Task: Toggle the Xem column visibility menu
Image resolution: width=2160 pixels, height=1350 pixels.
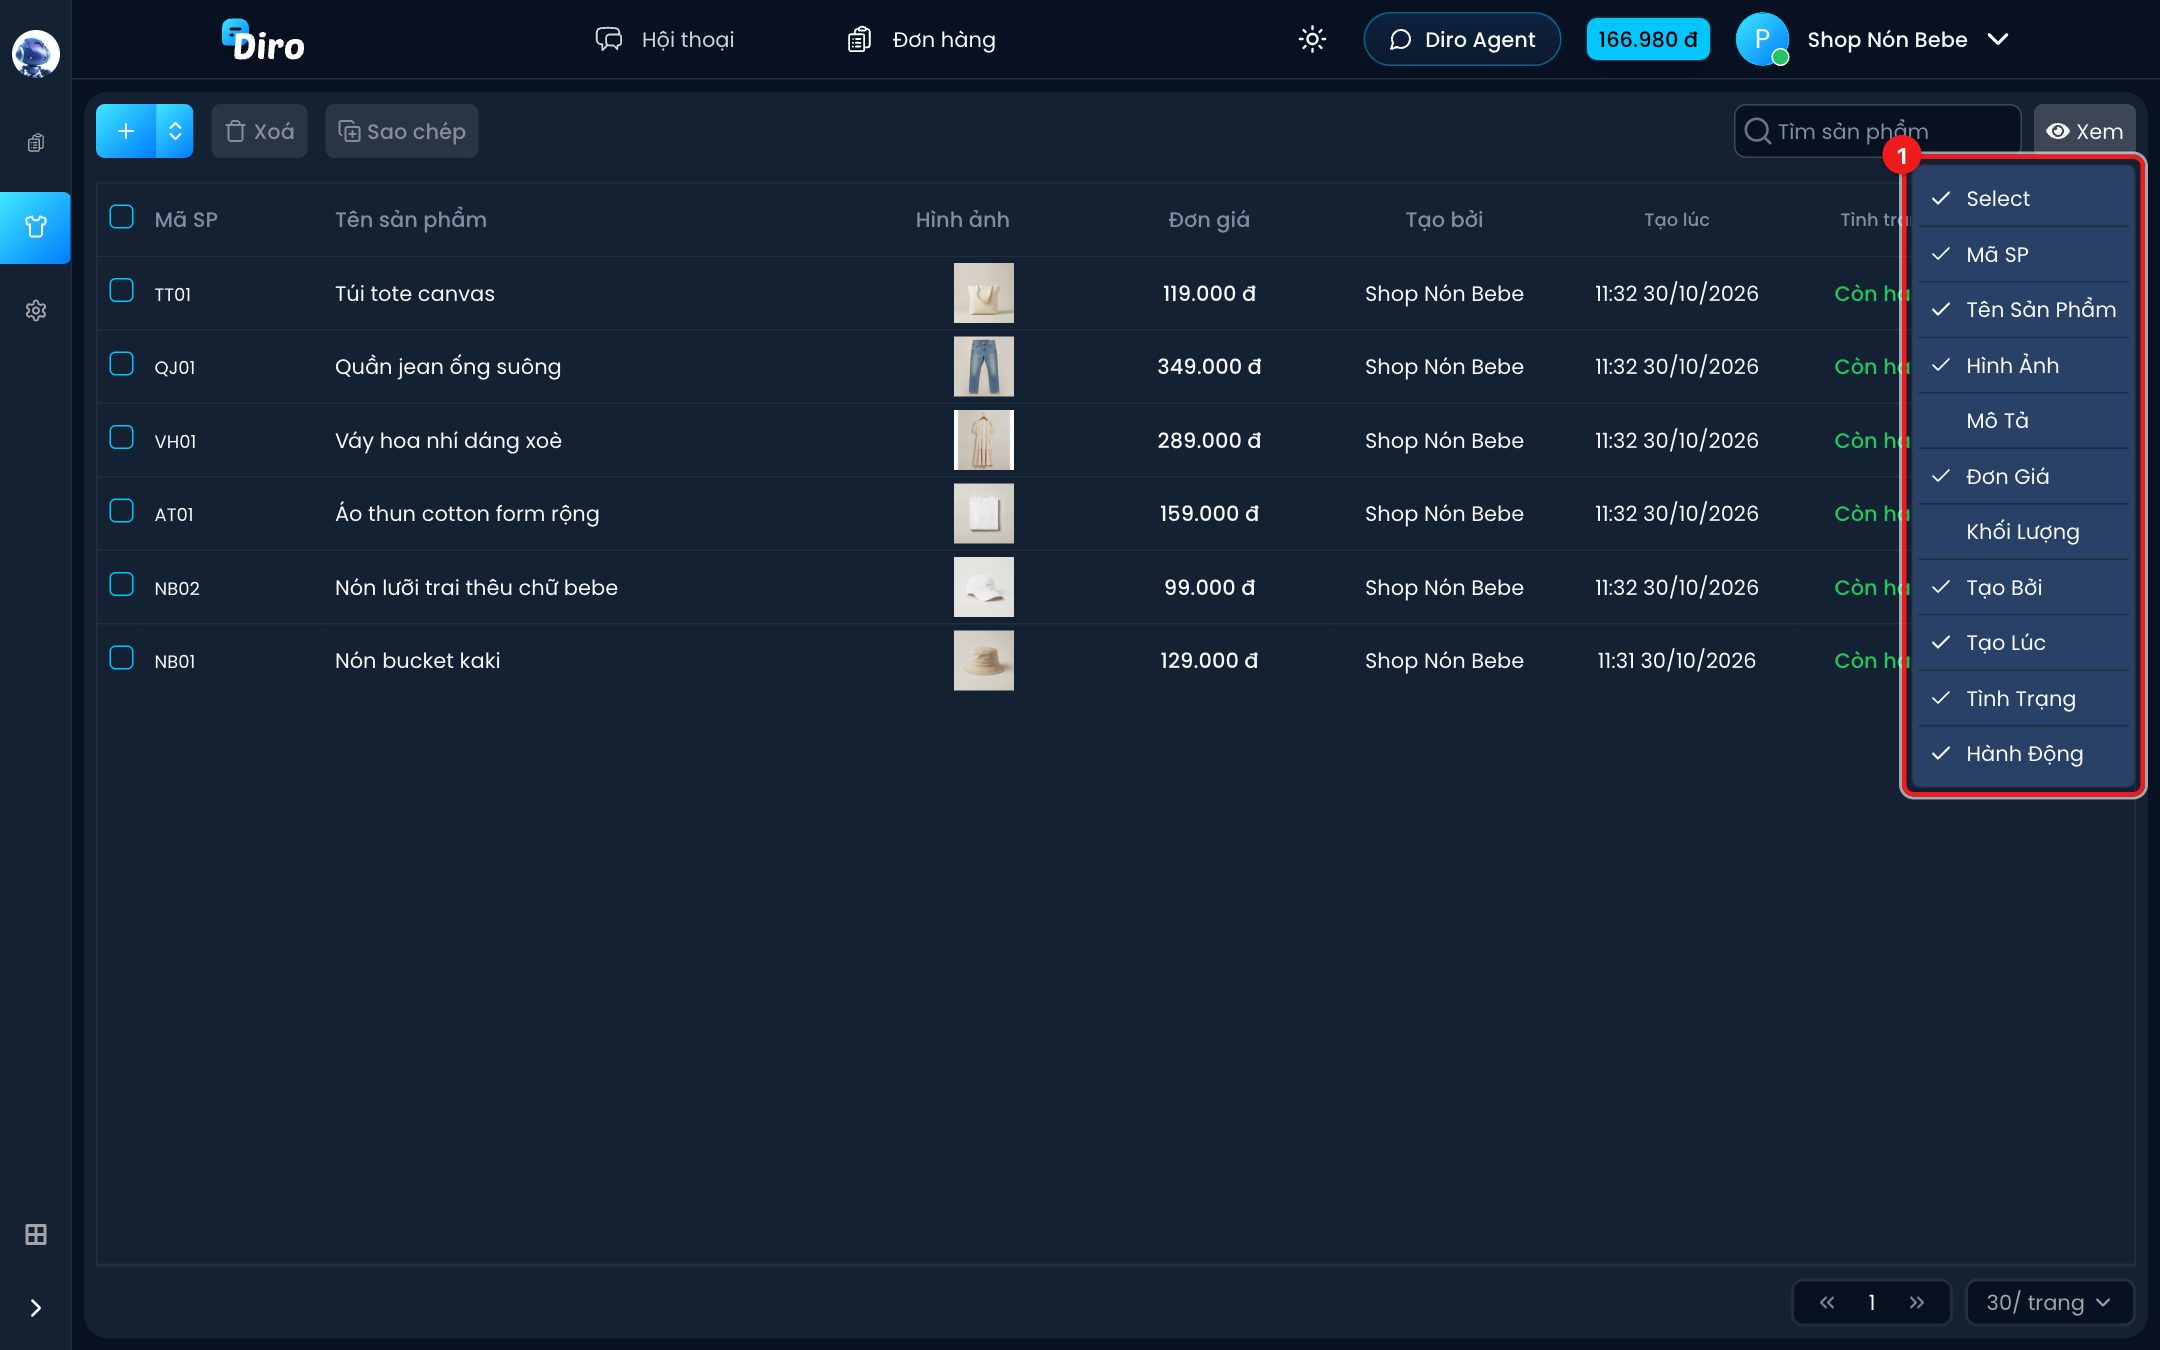Action: pyautogui.click(x=2084, y=131)
